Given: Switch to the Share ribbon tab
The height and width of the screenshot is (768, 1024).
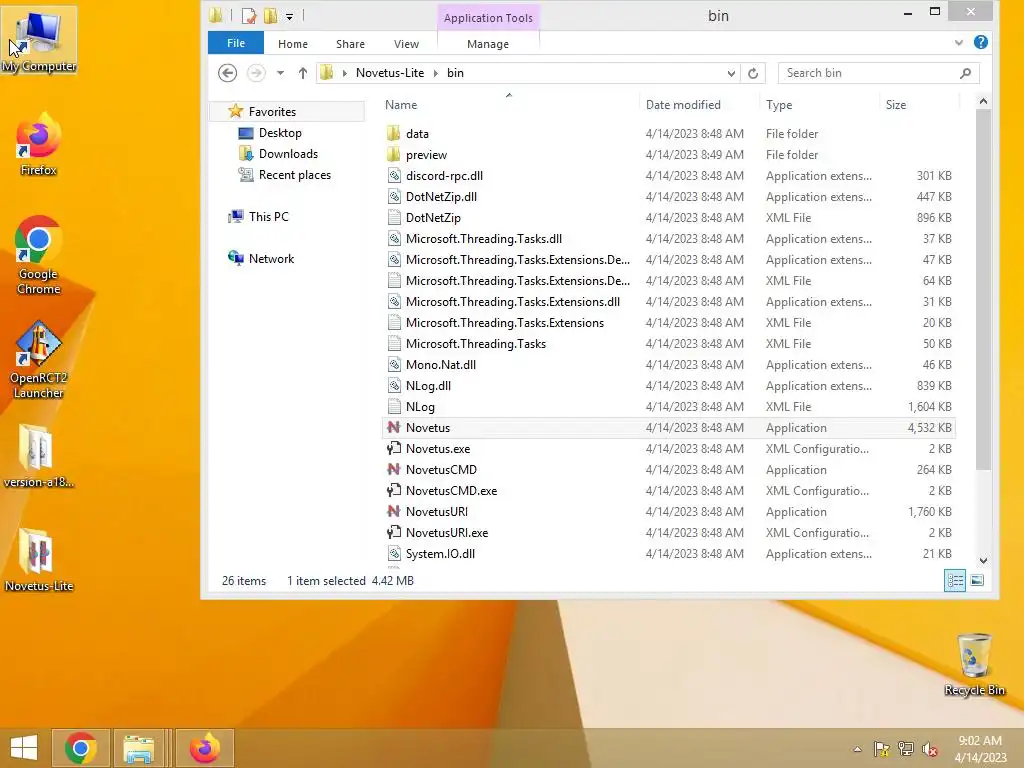Looking at the screenshot, I should (350, 44).
